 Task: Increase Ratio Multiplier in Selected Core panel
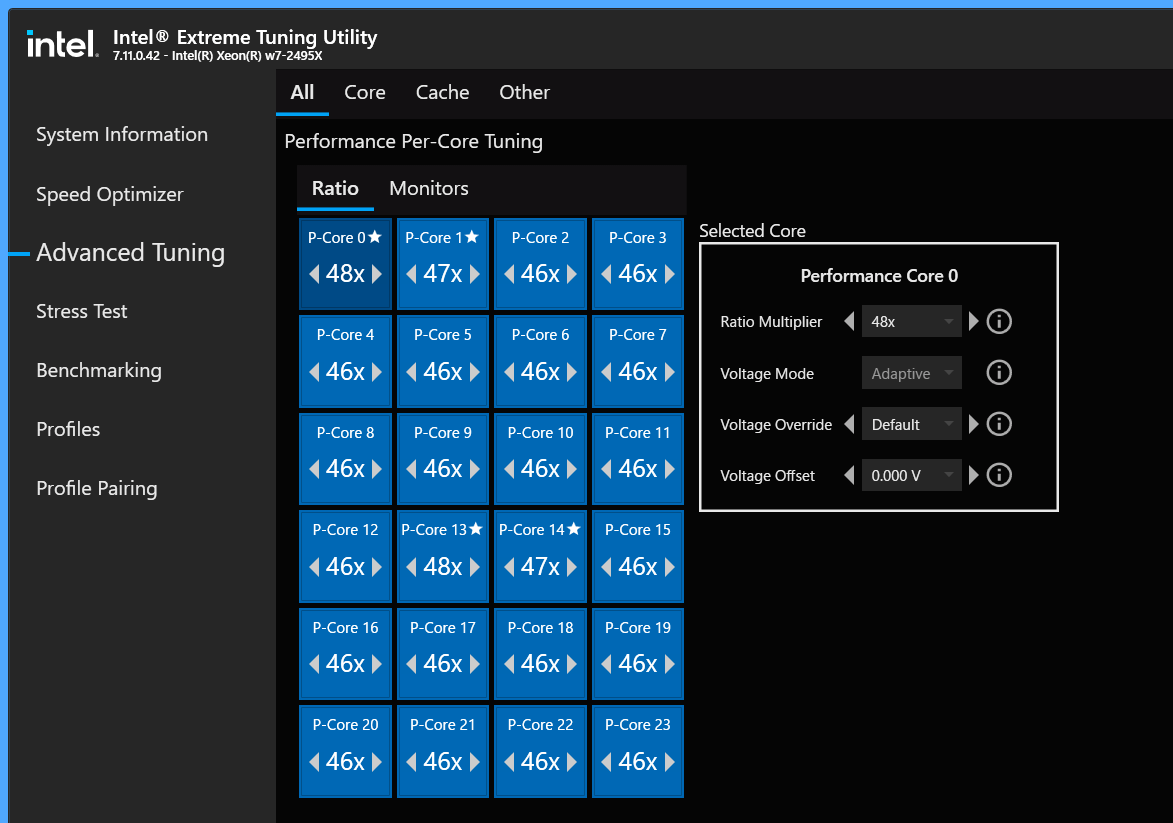tap(973, 322)
